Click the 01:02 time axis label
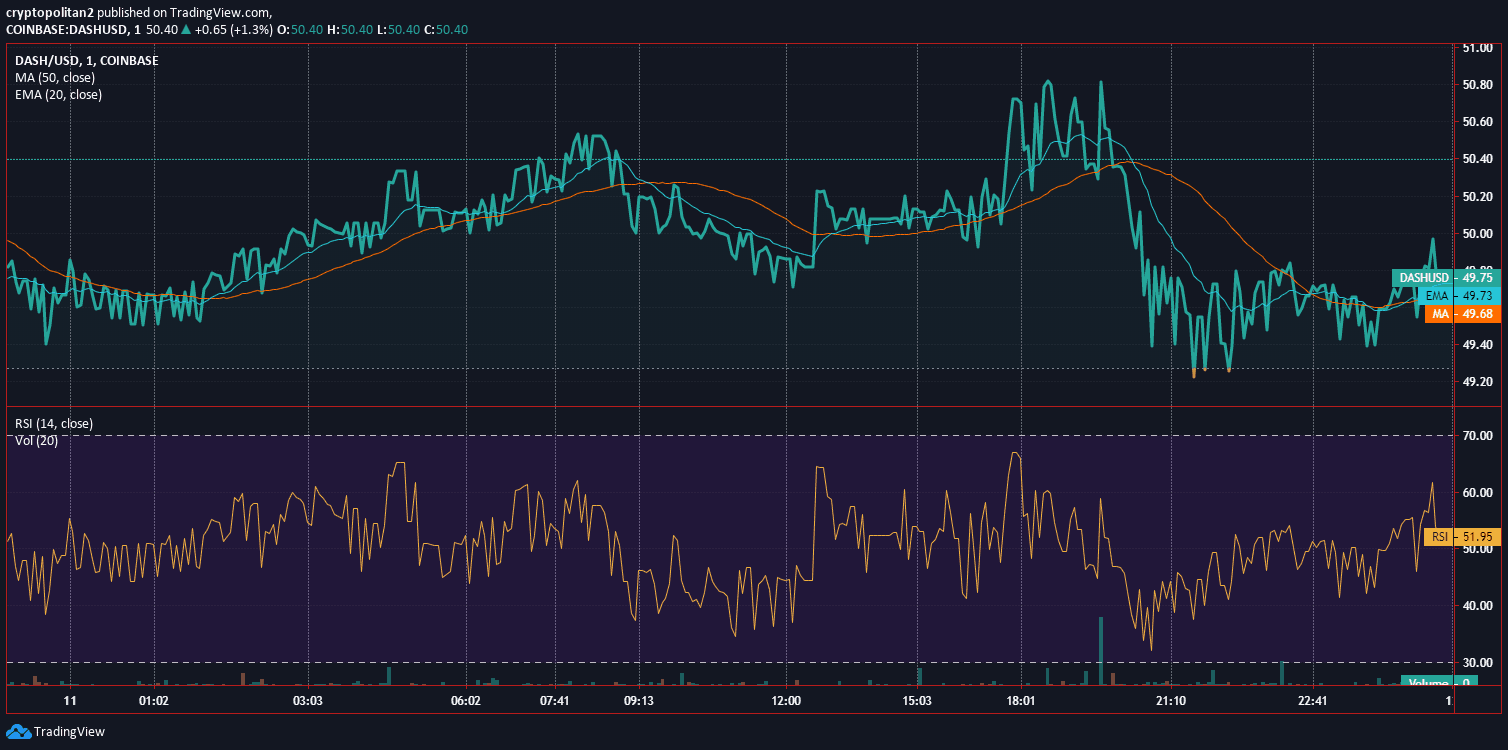Viewport: 1508px width, 750px height. pos(154,701)
